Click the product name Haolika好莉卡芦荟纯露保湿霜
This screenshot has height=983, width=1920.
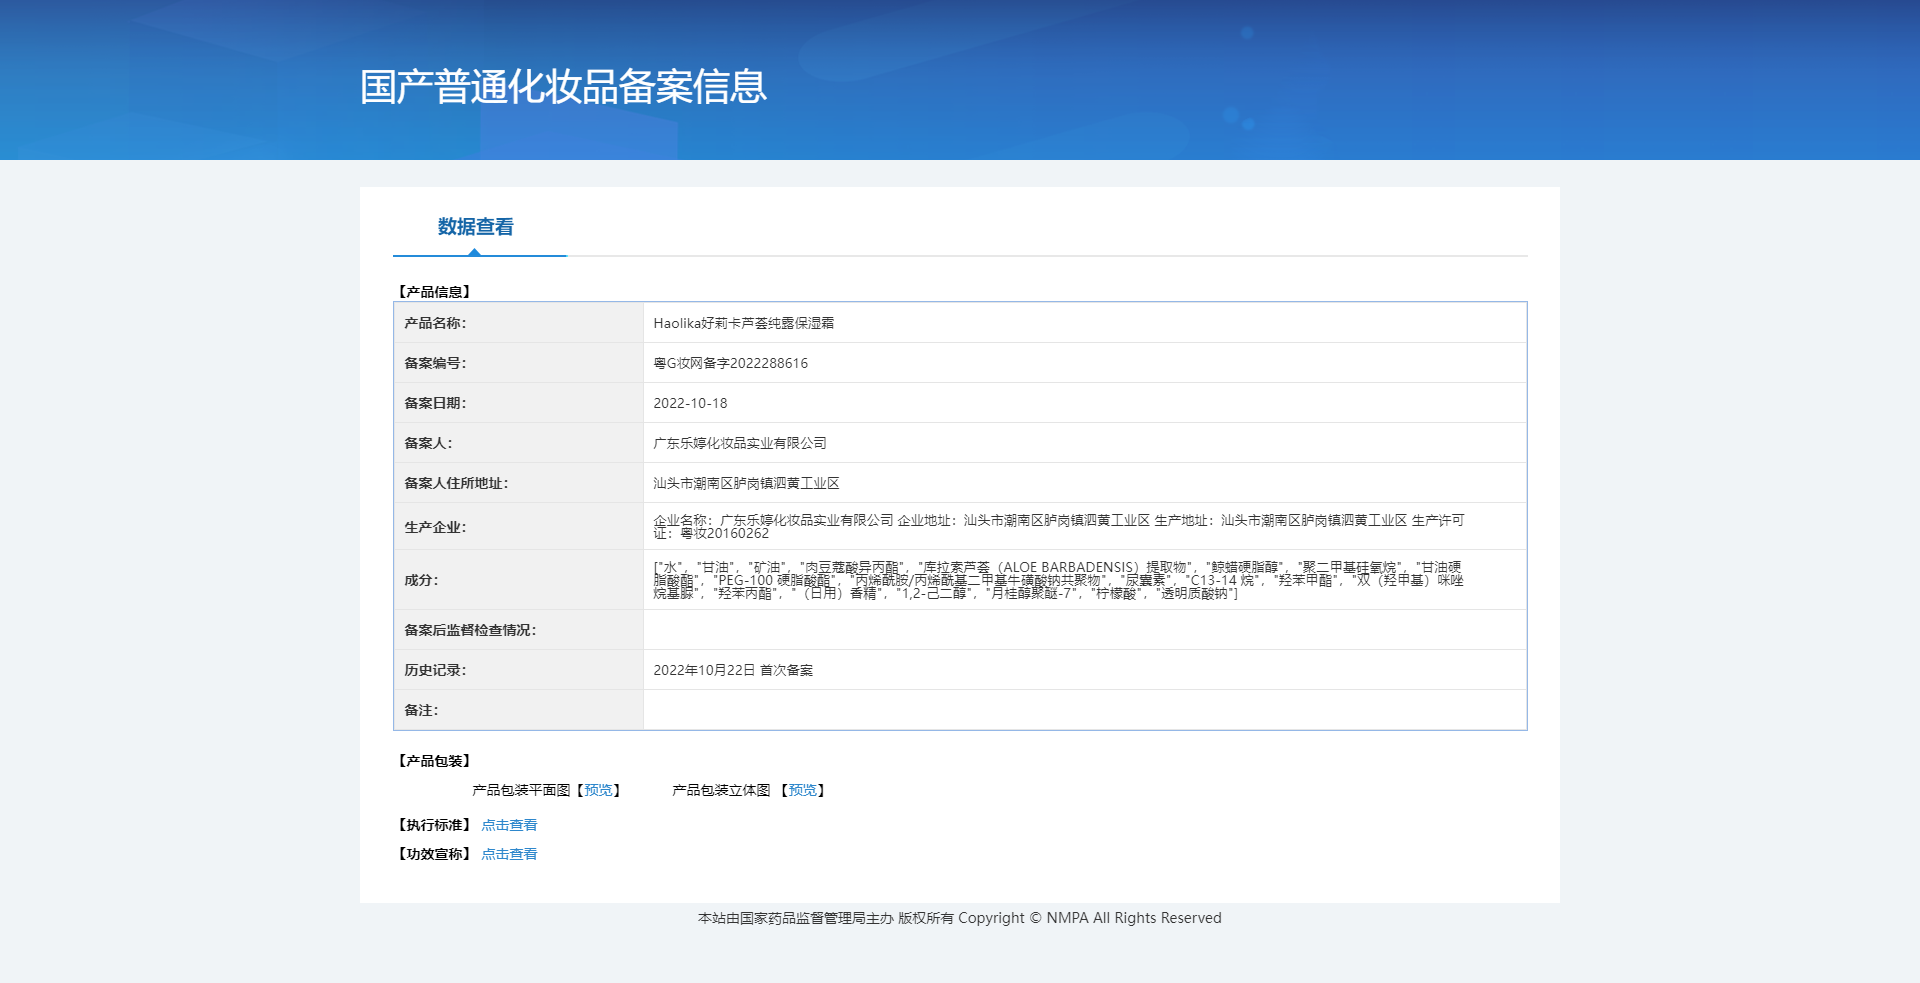(743, 323)
